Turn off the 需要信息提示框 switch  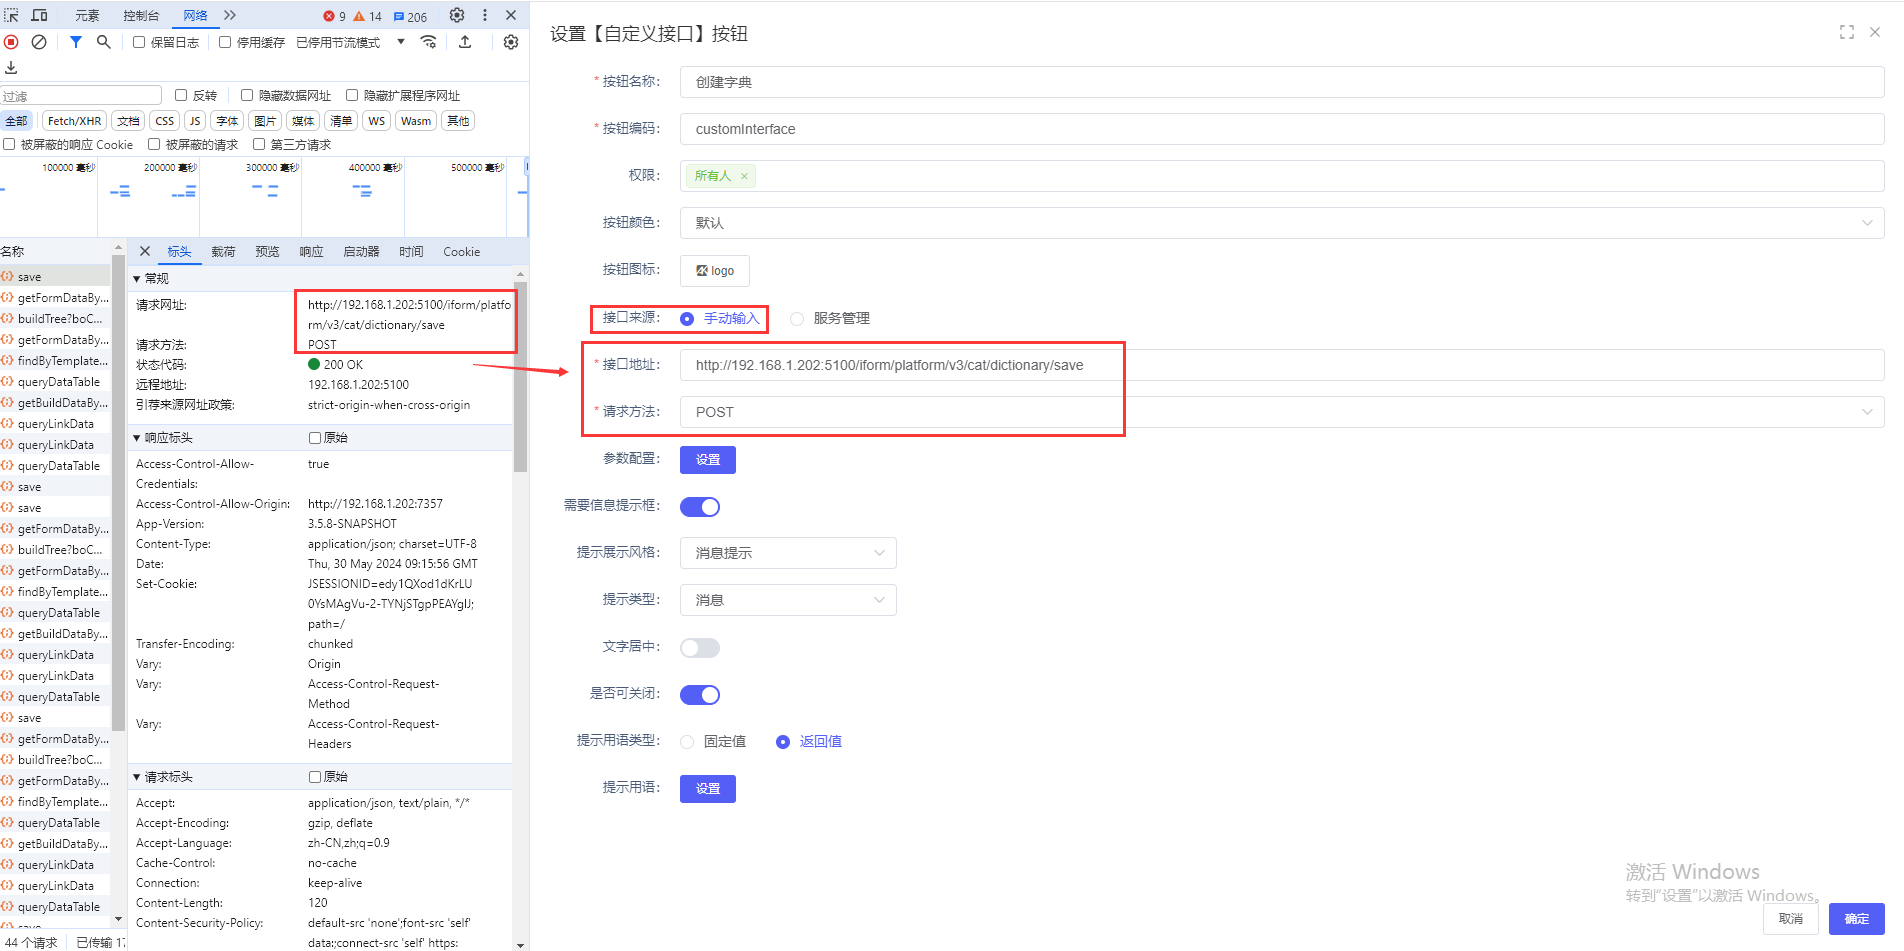click(x=700, y=507)
